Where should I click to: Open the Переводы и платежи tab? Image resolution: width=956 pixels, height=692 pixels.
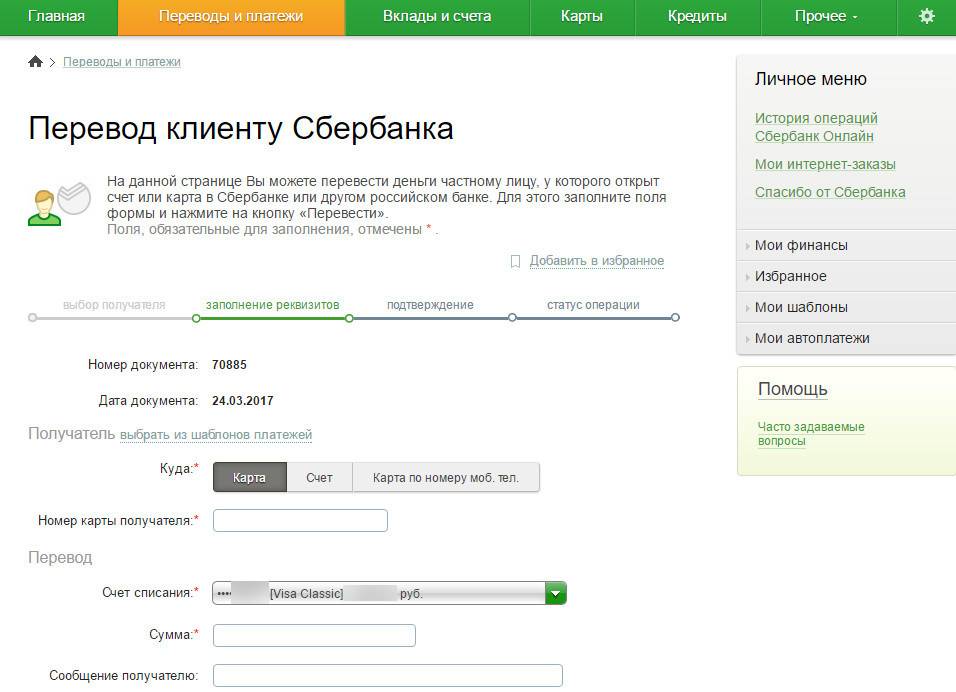pos(231,16)
